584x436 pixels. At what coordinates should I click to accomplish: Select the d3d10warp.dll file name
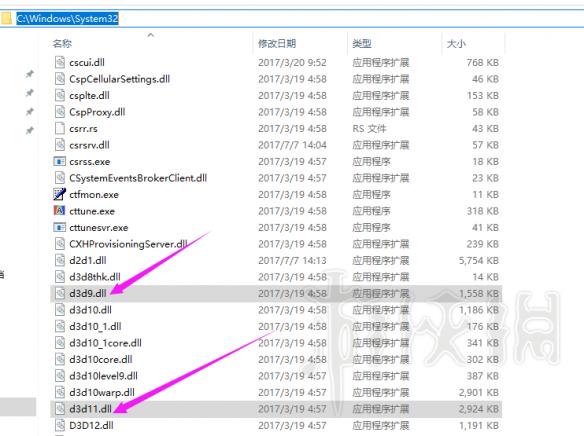click(102, 392)
